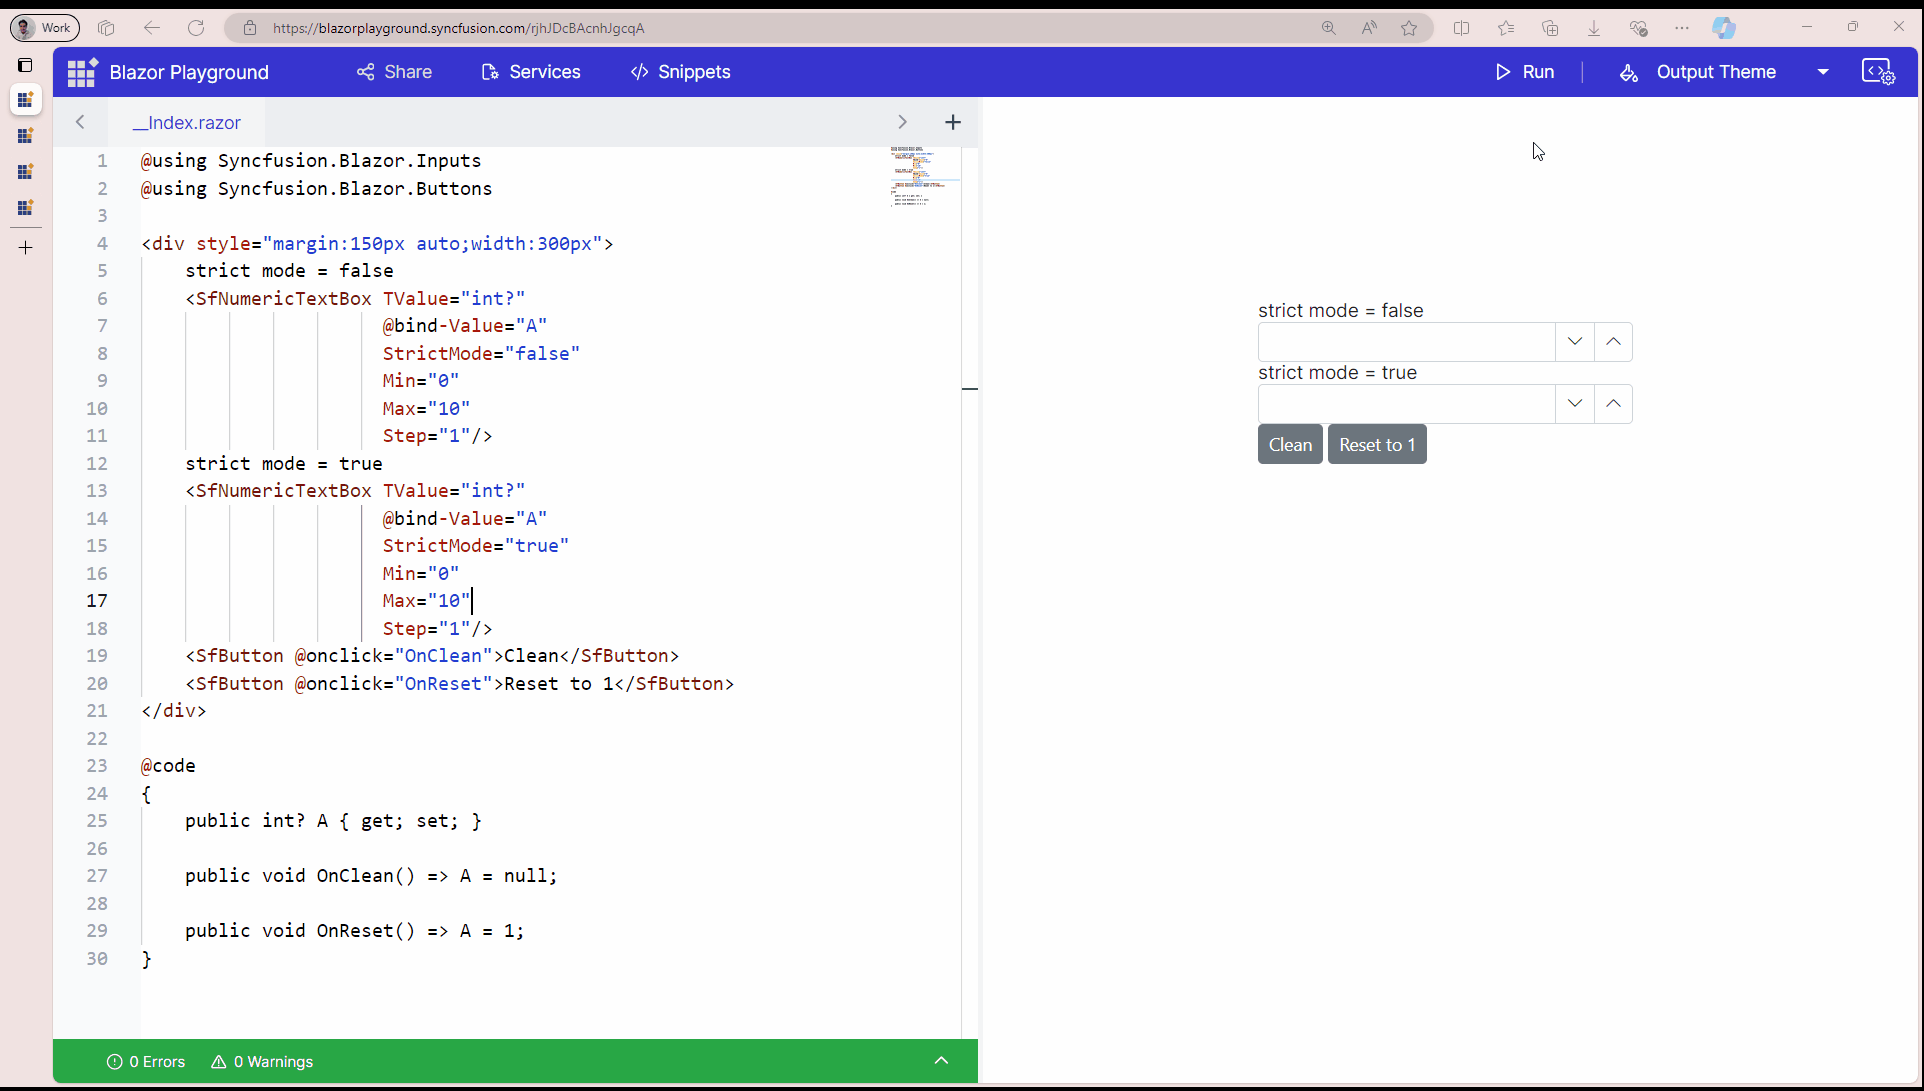Expand the Output Theme dropdown arrow
Screen dimensions: 1924x1091
click(1823, 72)
